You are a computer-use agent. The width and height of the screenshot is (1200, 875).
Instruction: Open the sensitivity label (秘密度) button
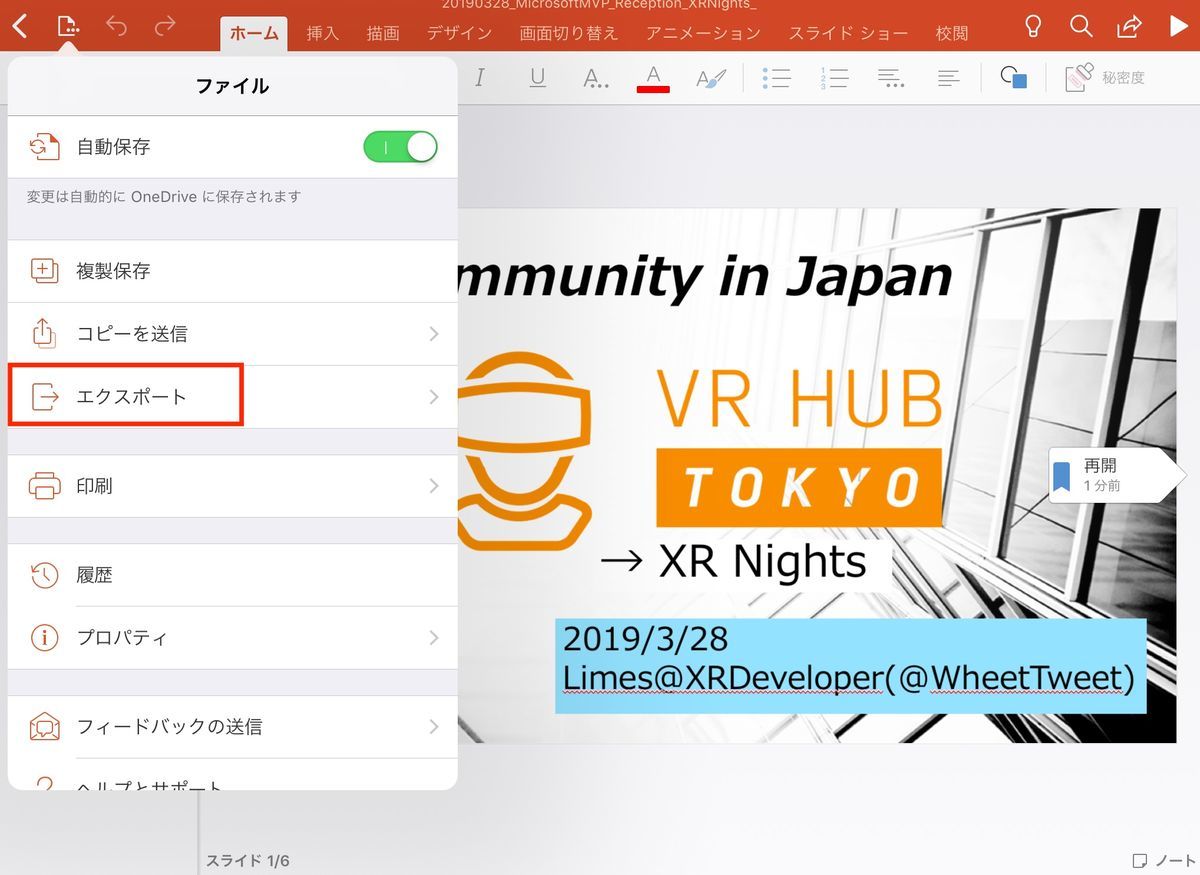pos(1105,78)
